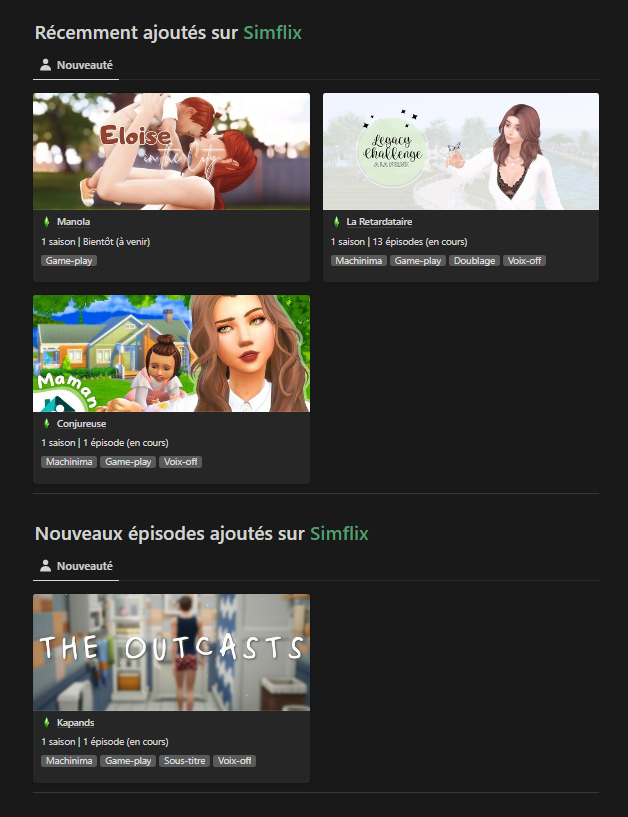This screenshot has height=817, width=628.
Task: Click '1 saison | 13 épisodes (en cours)' text
Action: (399, 242)
